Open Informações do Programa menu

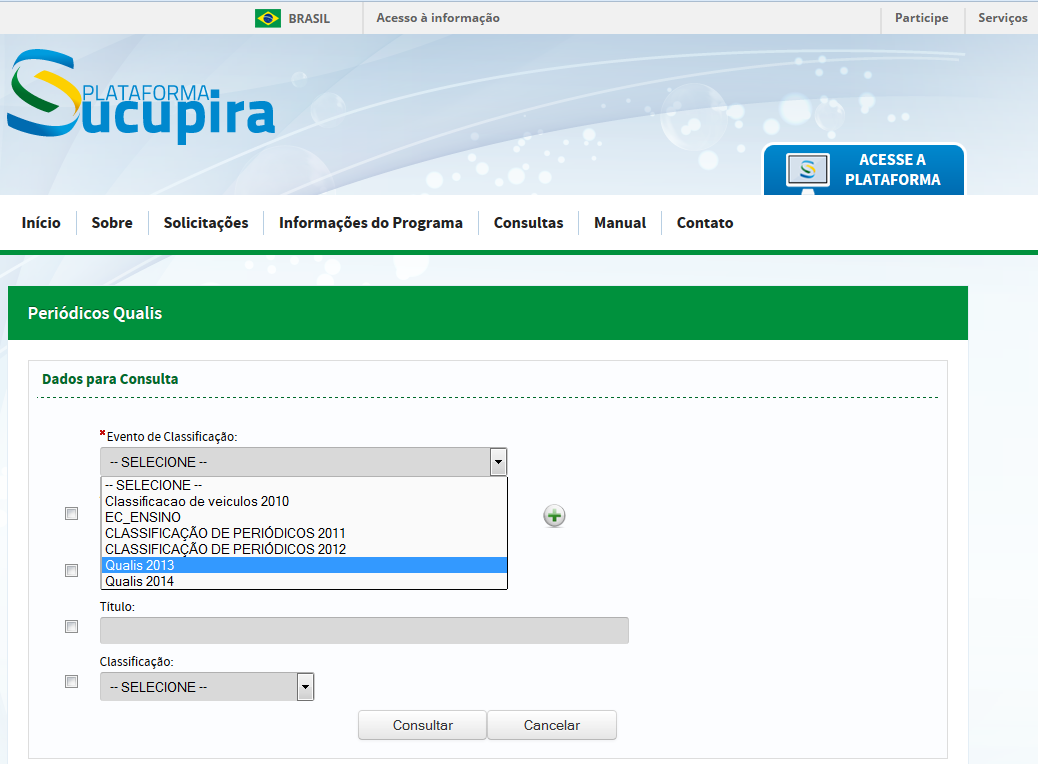(371, 222)
